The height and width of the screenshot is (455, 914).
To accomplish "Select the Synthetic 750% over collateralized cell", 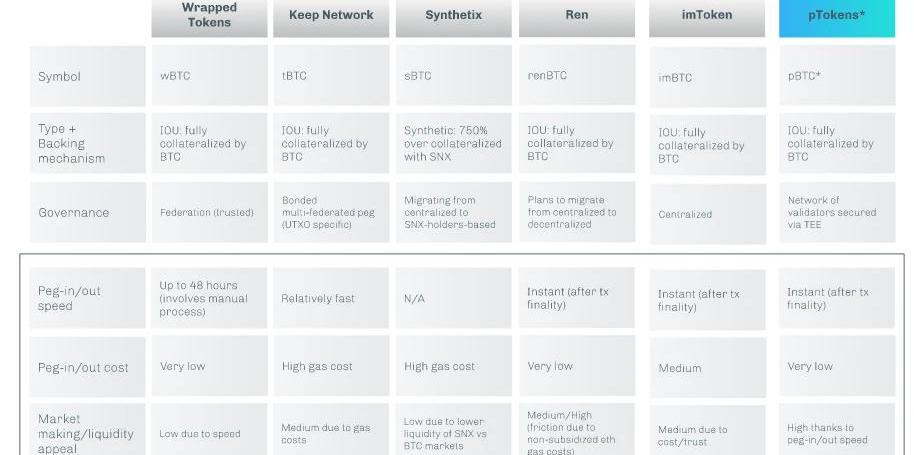I will (x=453, y=143).
